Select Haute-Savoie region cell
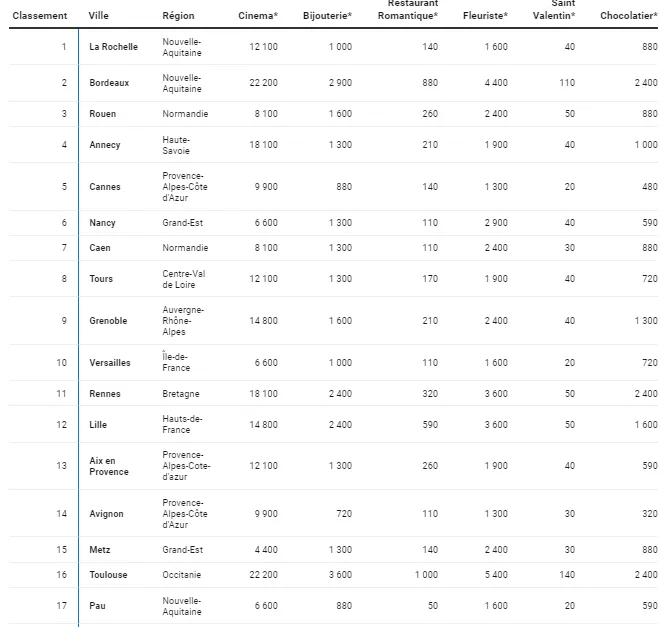669x627 pixels. coord(176,145)
